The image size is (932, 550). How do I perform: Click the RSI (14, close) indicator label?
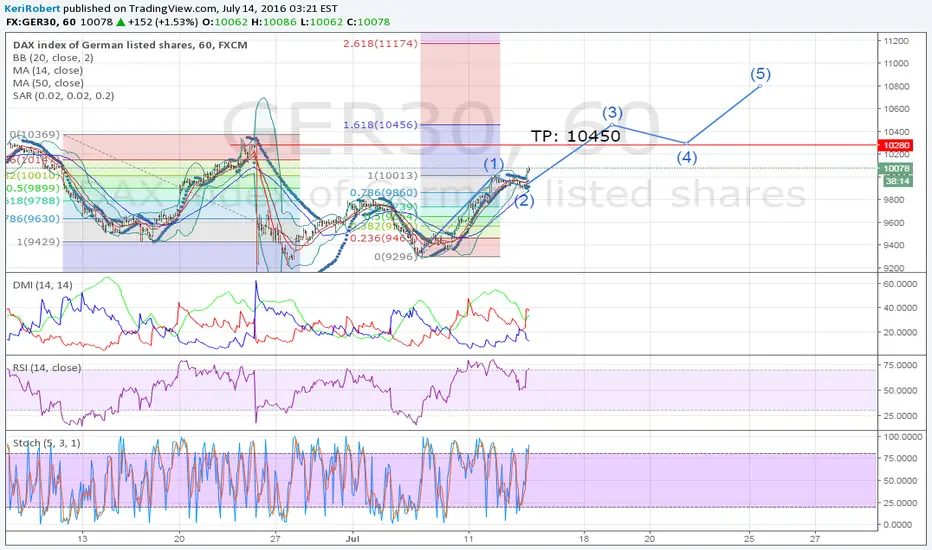[x=47, y=368]
